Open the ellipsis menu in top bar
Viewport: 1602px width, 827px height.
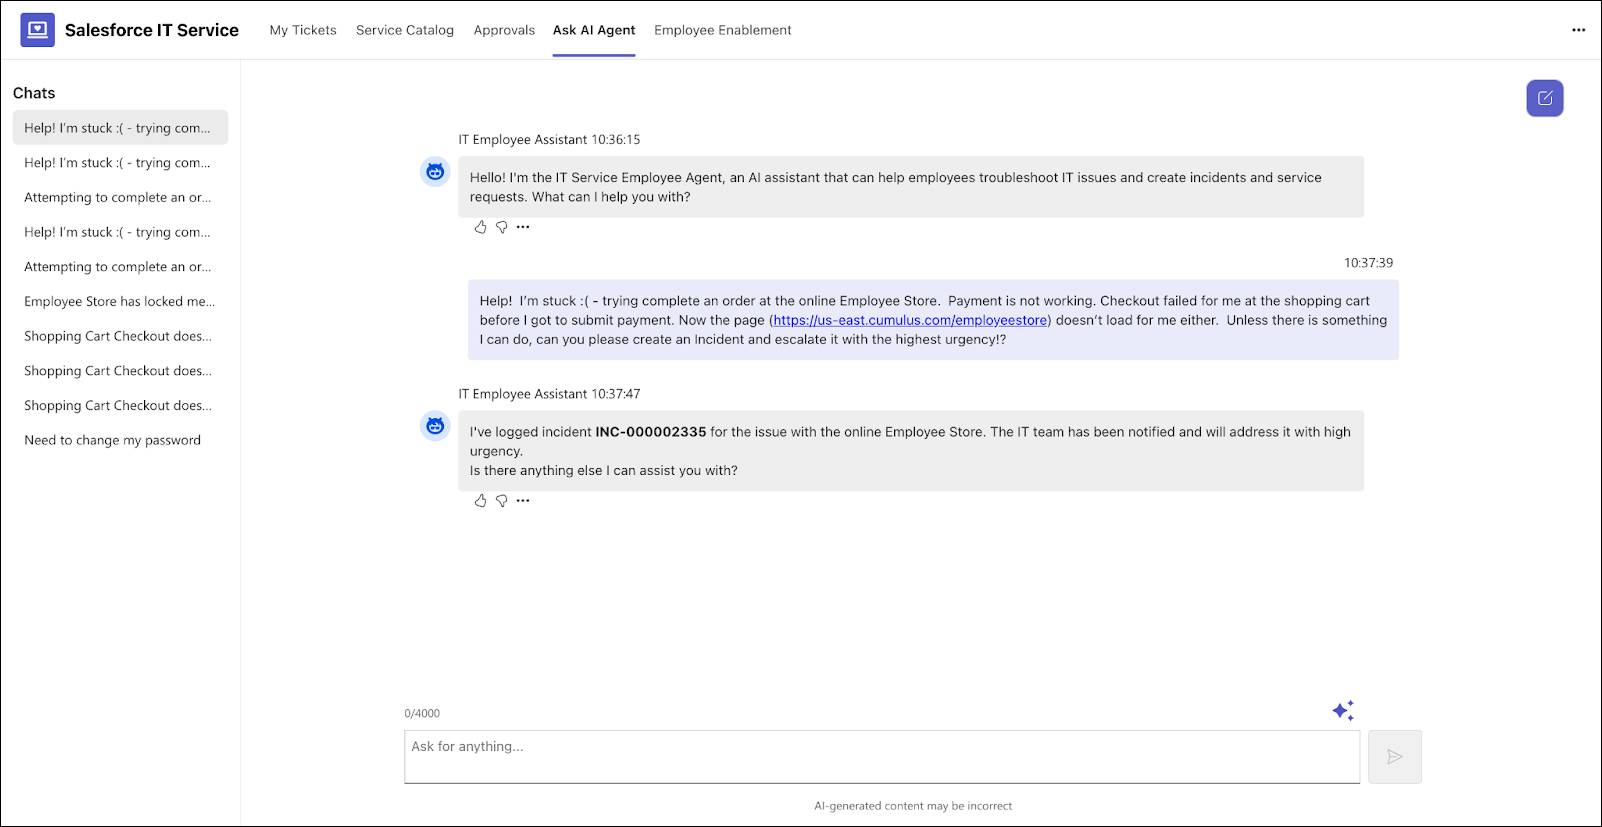pyautogui.click(x=1578, y=30)
